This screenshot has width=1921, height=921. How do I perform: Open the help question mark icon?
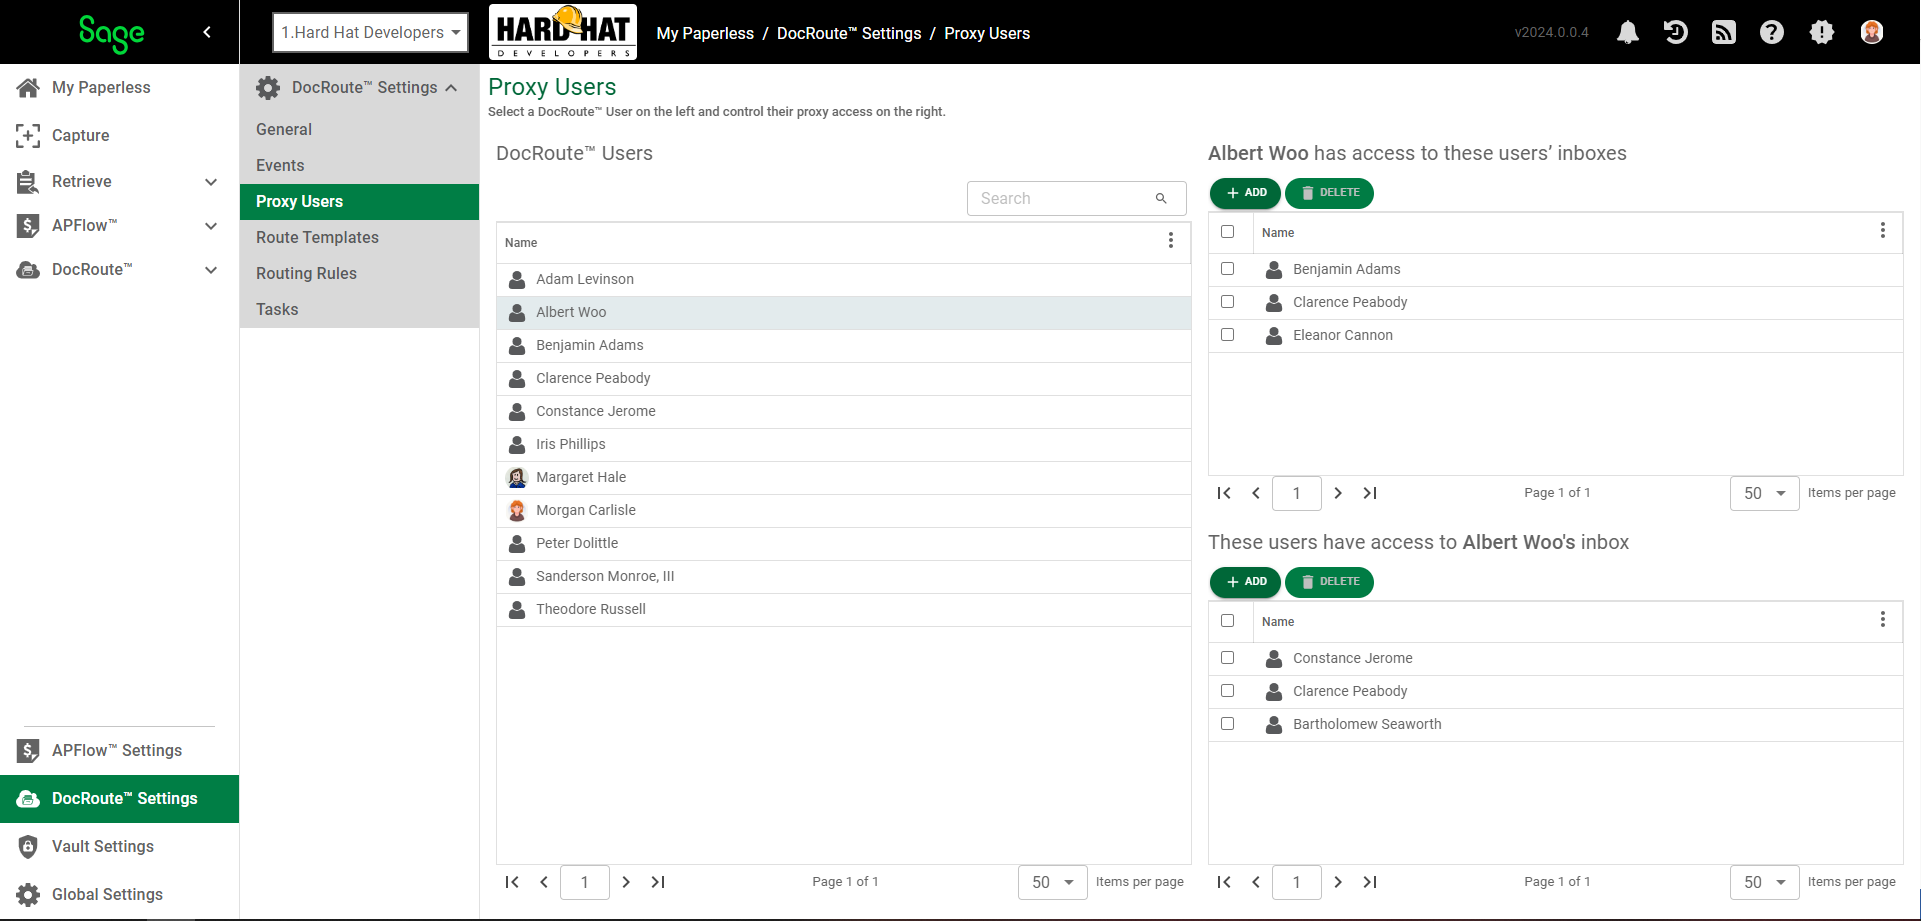(1772, 33)
